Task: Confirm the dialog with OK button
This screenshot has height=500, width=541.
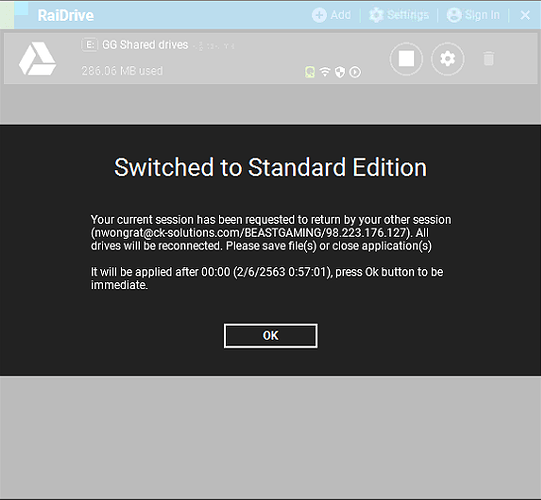Action: (270, 336)
